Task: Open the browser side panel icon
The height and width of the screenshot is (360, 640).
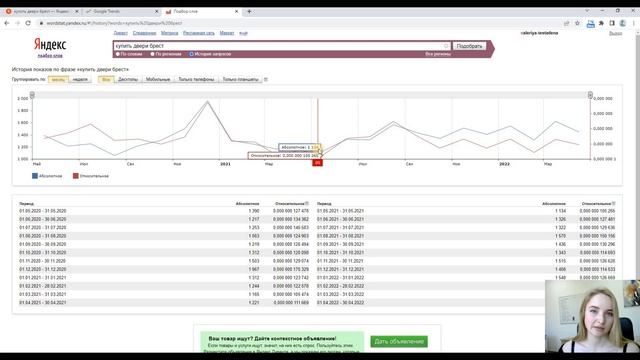Action: [612, 23]
